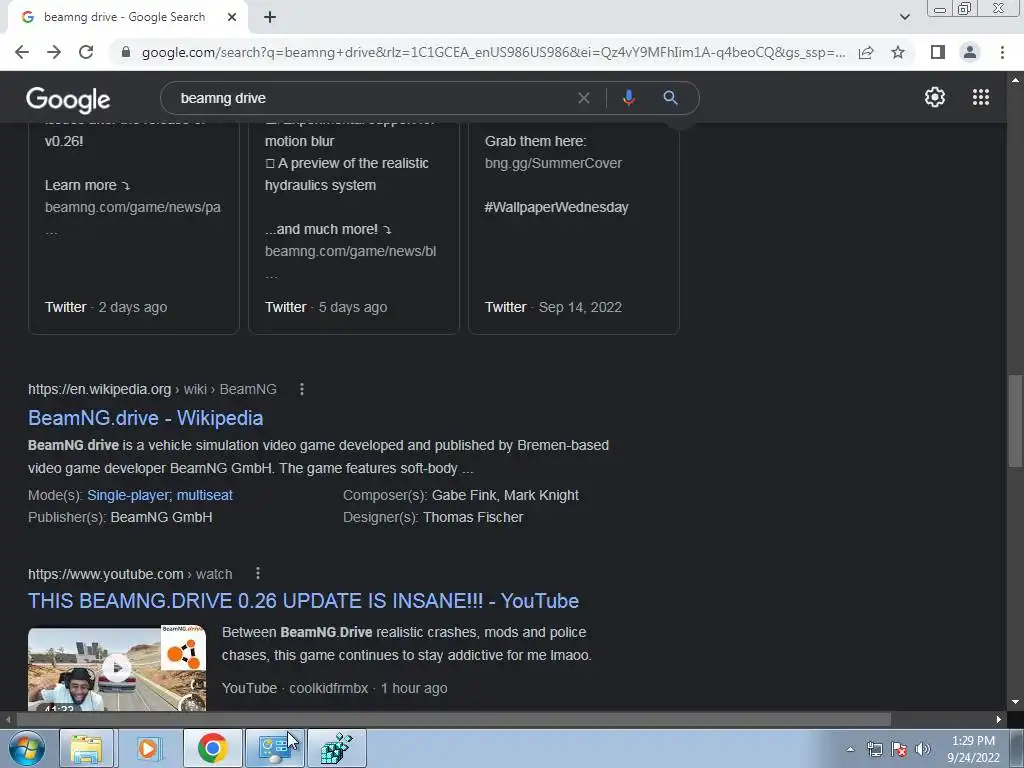Show hidden system tray icons
Screen dimensions: 1024x768
click(x=850, y=749)
